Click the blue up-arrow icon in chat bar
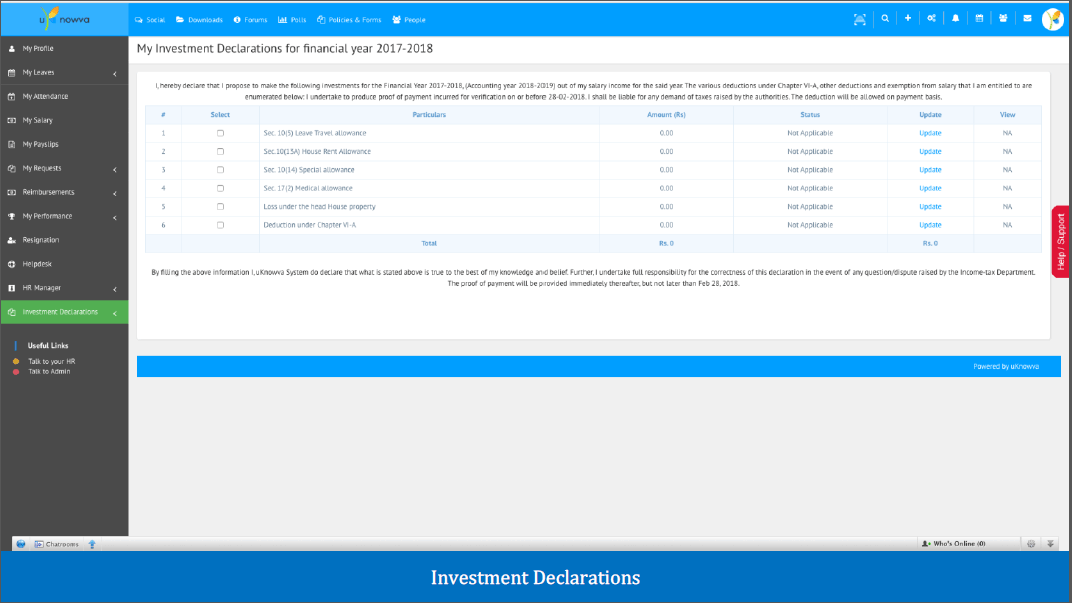Image resolution: width=1072 pixels, height=603 pixels. [x=92, y=544]
